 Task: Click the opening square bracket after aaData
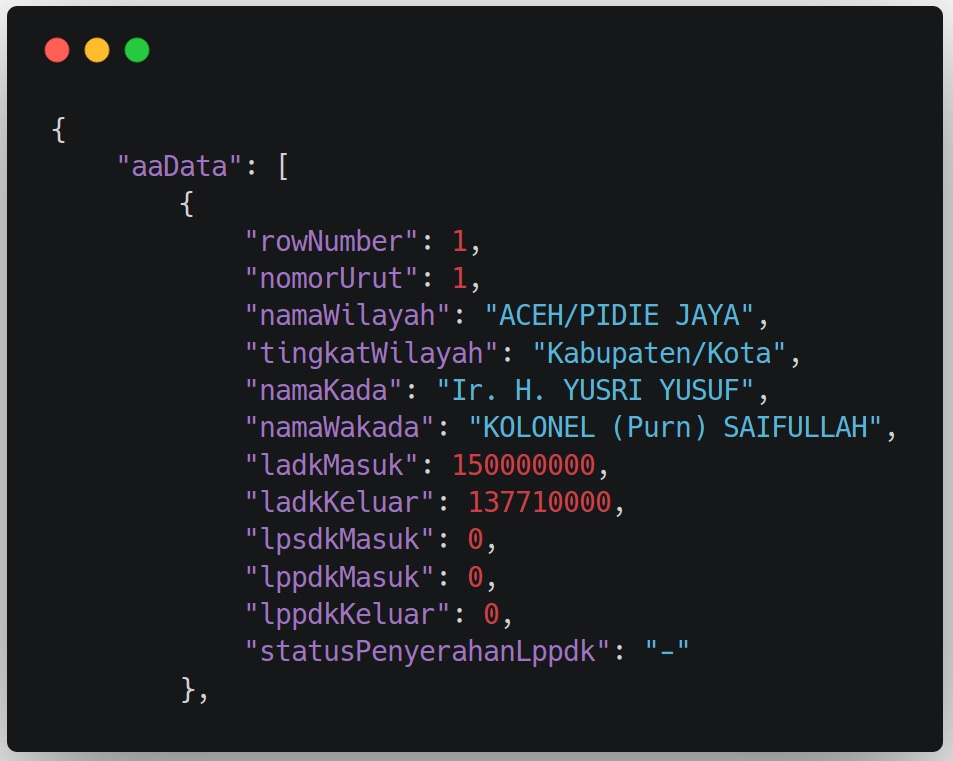click(x=283, y=166)
